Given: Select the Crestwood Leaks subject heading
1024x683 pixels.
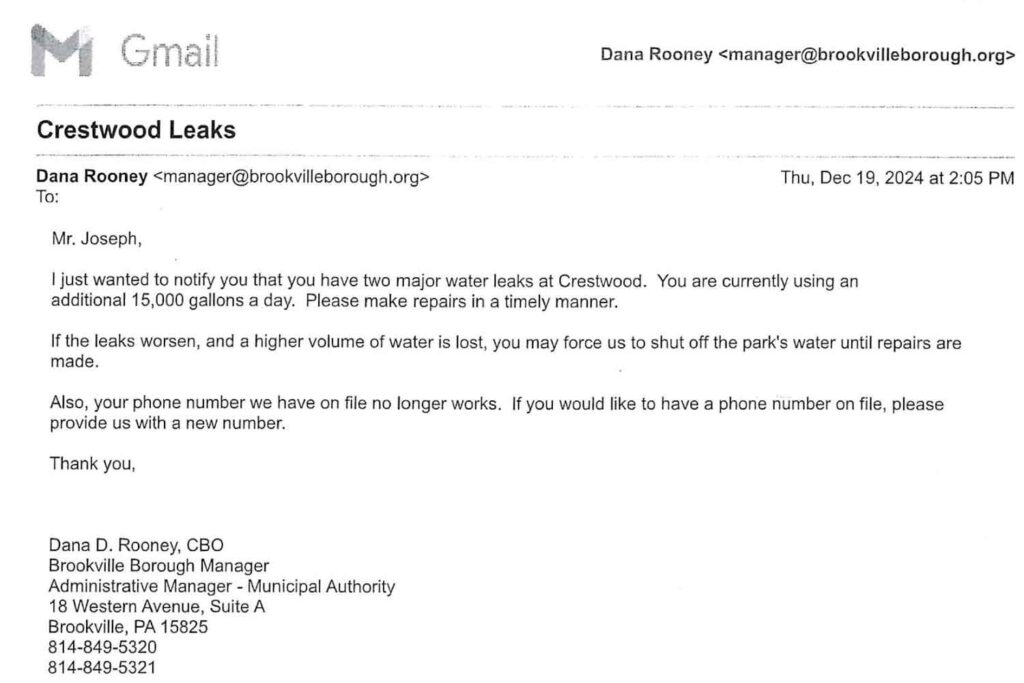Looking at the screenshot, I should click(135, 129).
